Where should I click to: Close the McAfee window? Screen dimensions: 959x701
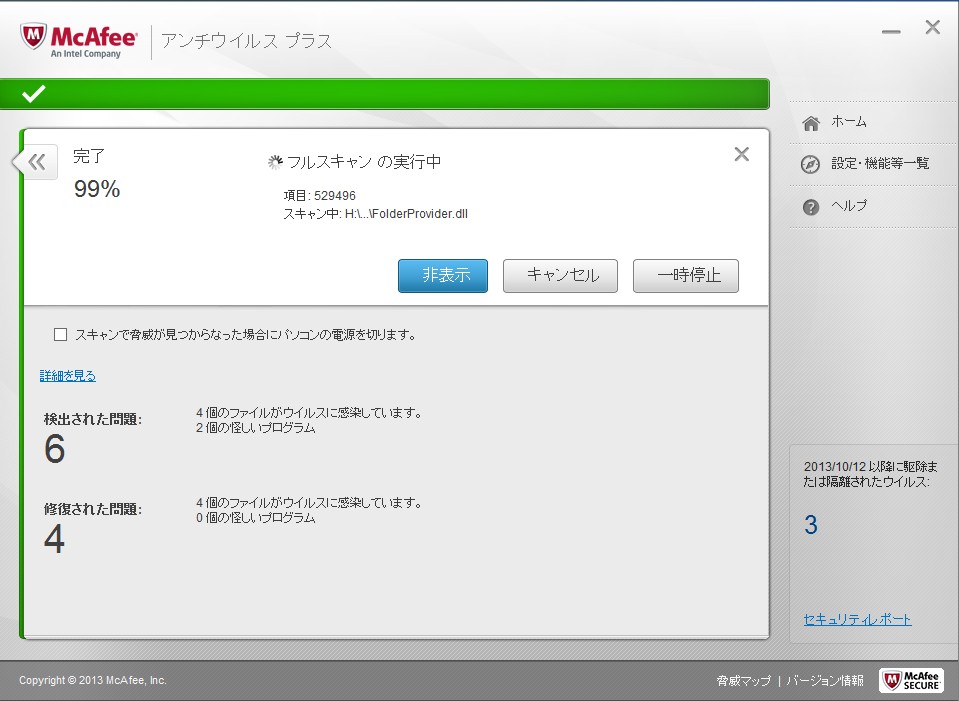pos(933,27)
